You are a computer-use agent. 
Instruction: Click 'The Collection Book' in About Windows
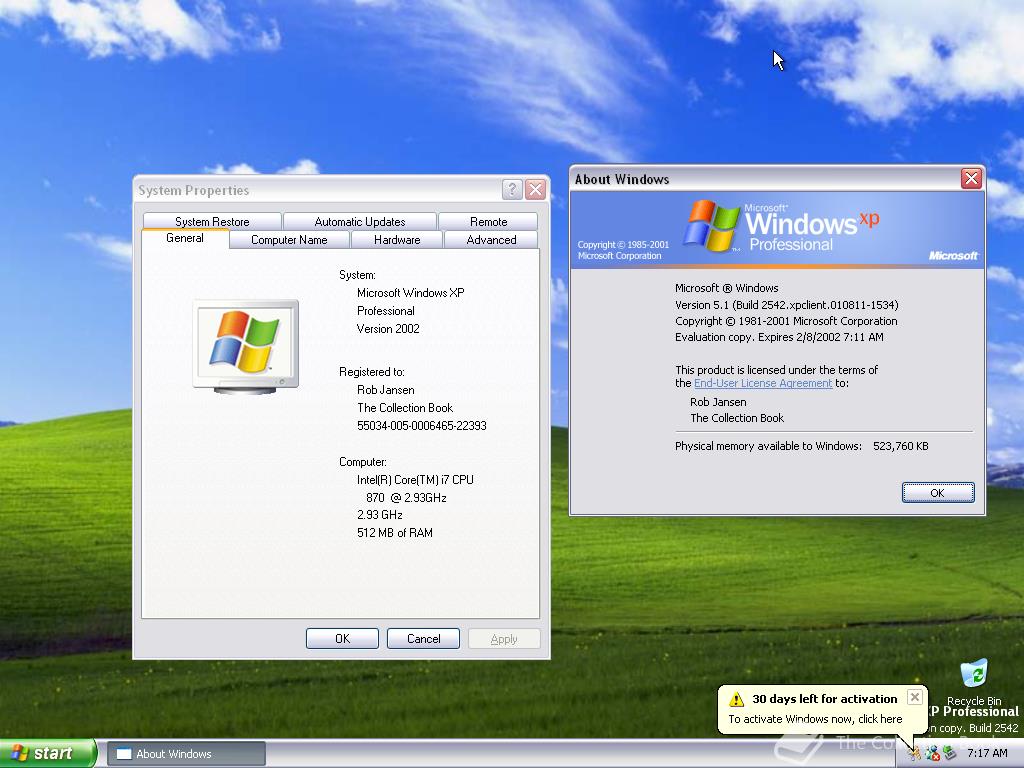[x=737, y=418]
